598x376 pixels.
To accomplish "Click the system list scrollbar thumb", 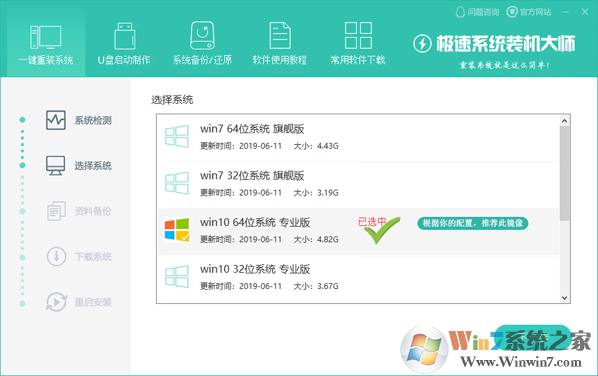I will 564,174.
